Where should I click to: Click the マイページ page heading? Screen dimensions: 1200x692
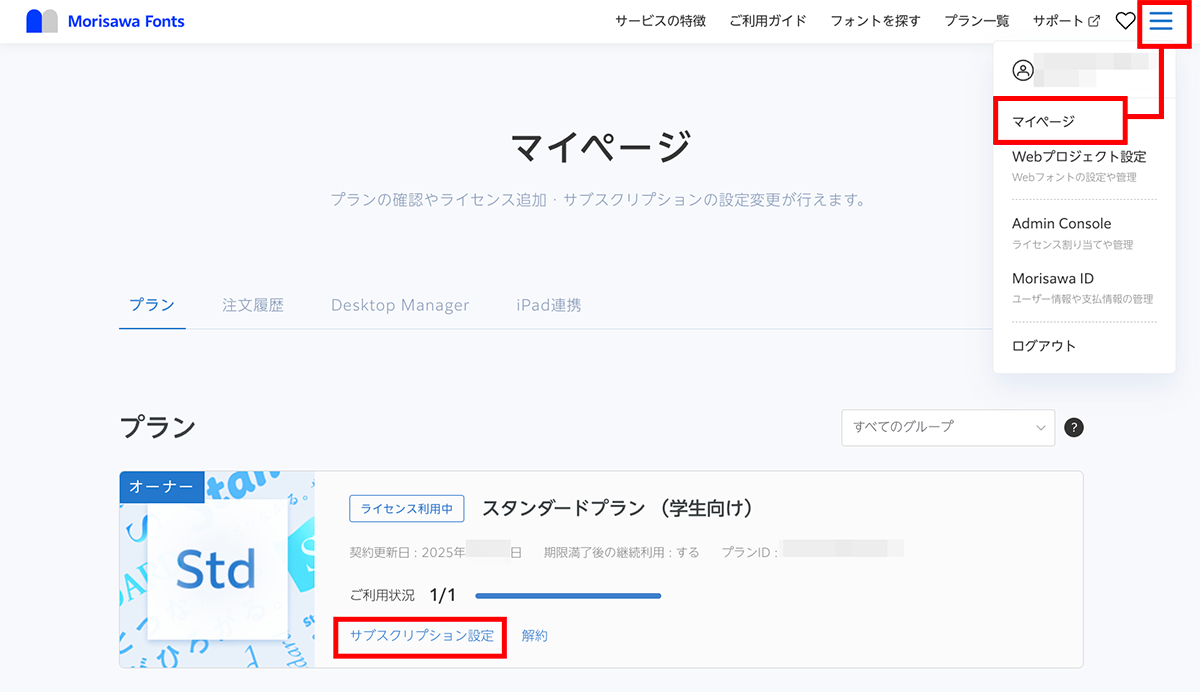tap(600, 147)
